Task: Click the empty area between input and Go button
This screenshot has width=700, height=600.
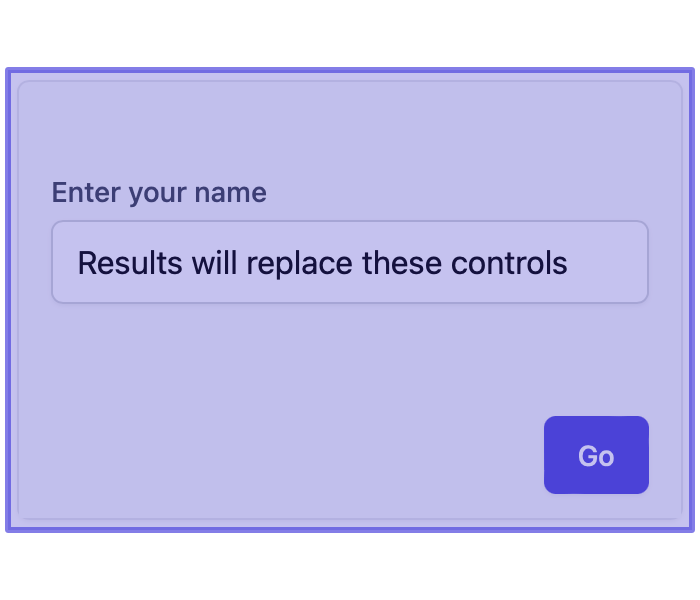Action: tap(350, 359)
